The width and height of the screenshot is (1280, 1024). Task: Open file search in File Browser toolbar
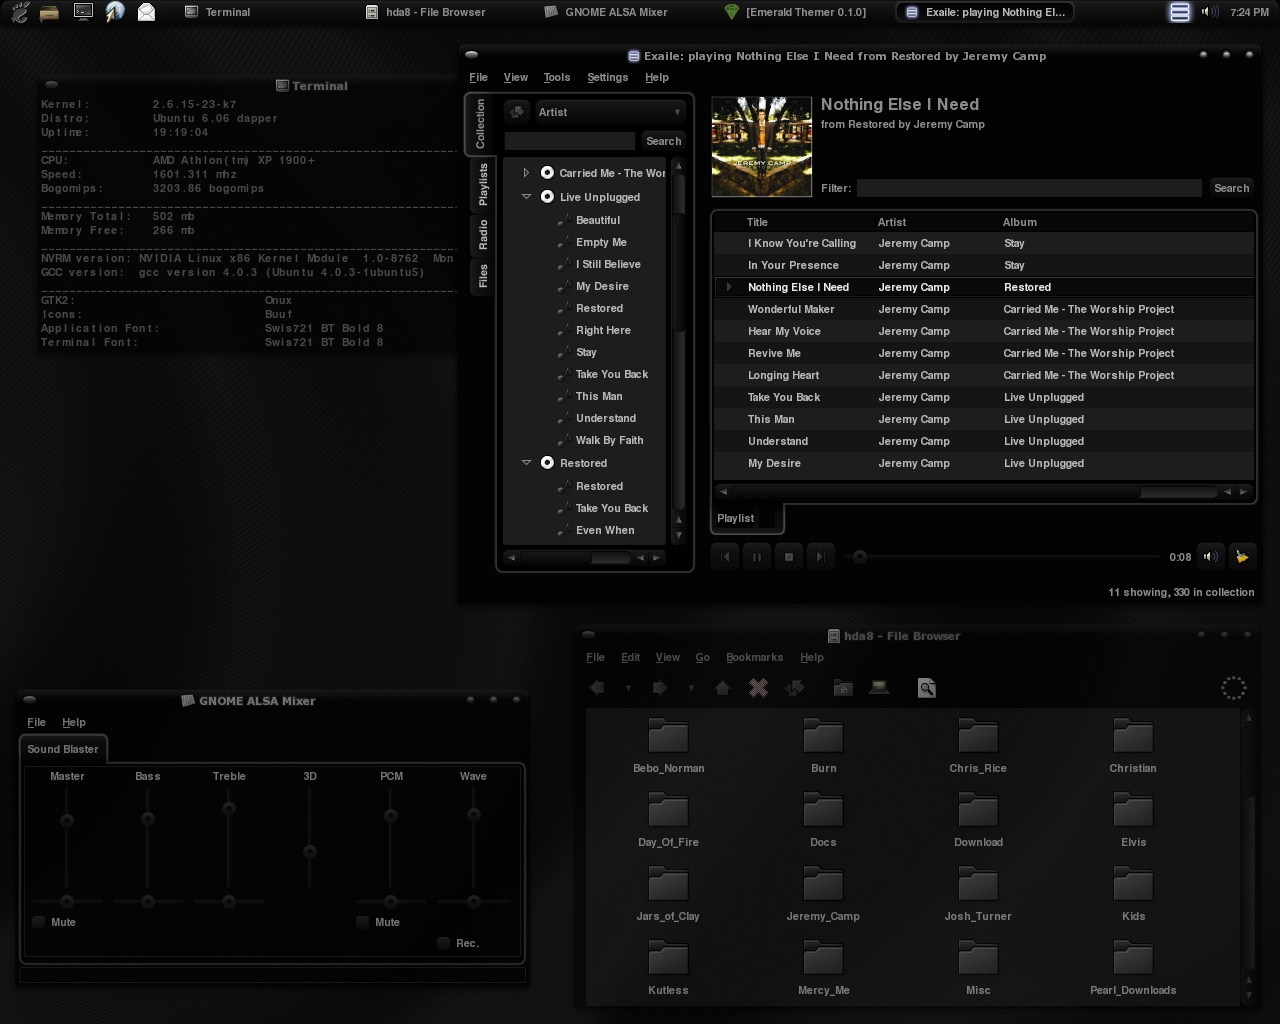(927, 688)
